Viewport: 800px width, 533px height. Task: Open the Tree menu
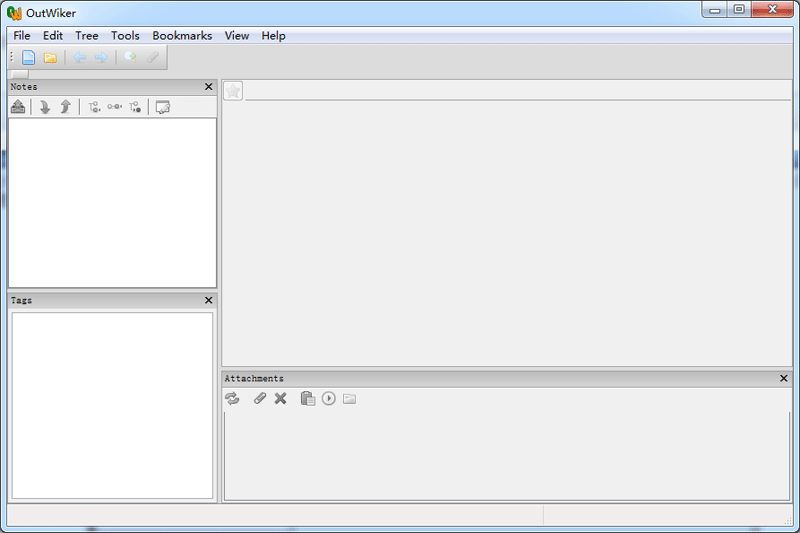click(x=87, y=36)
